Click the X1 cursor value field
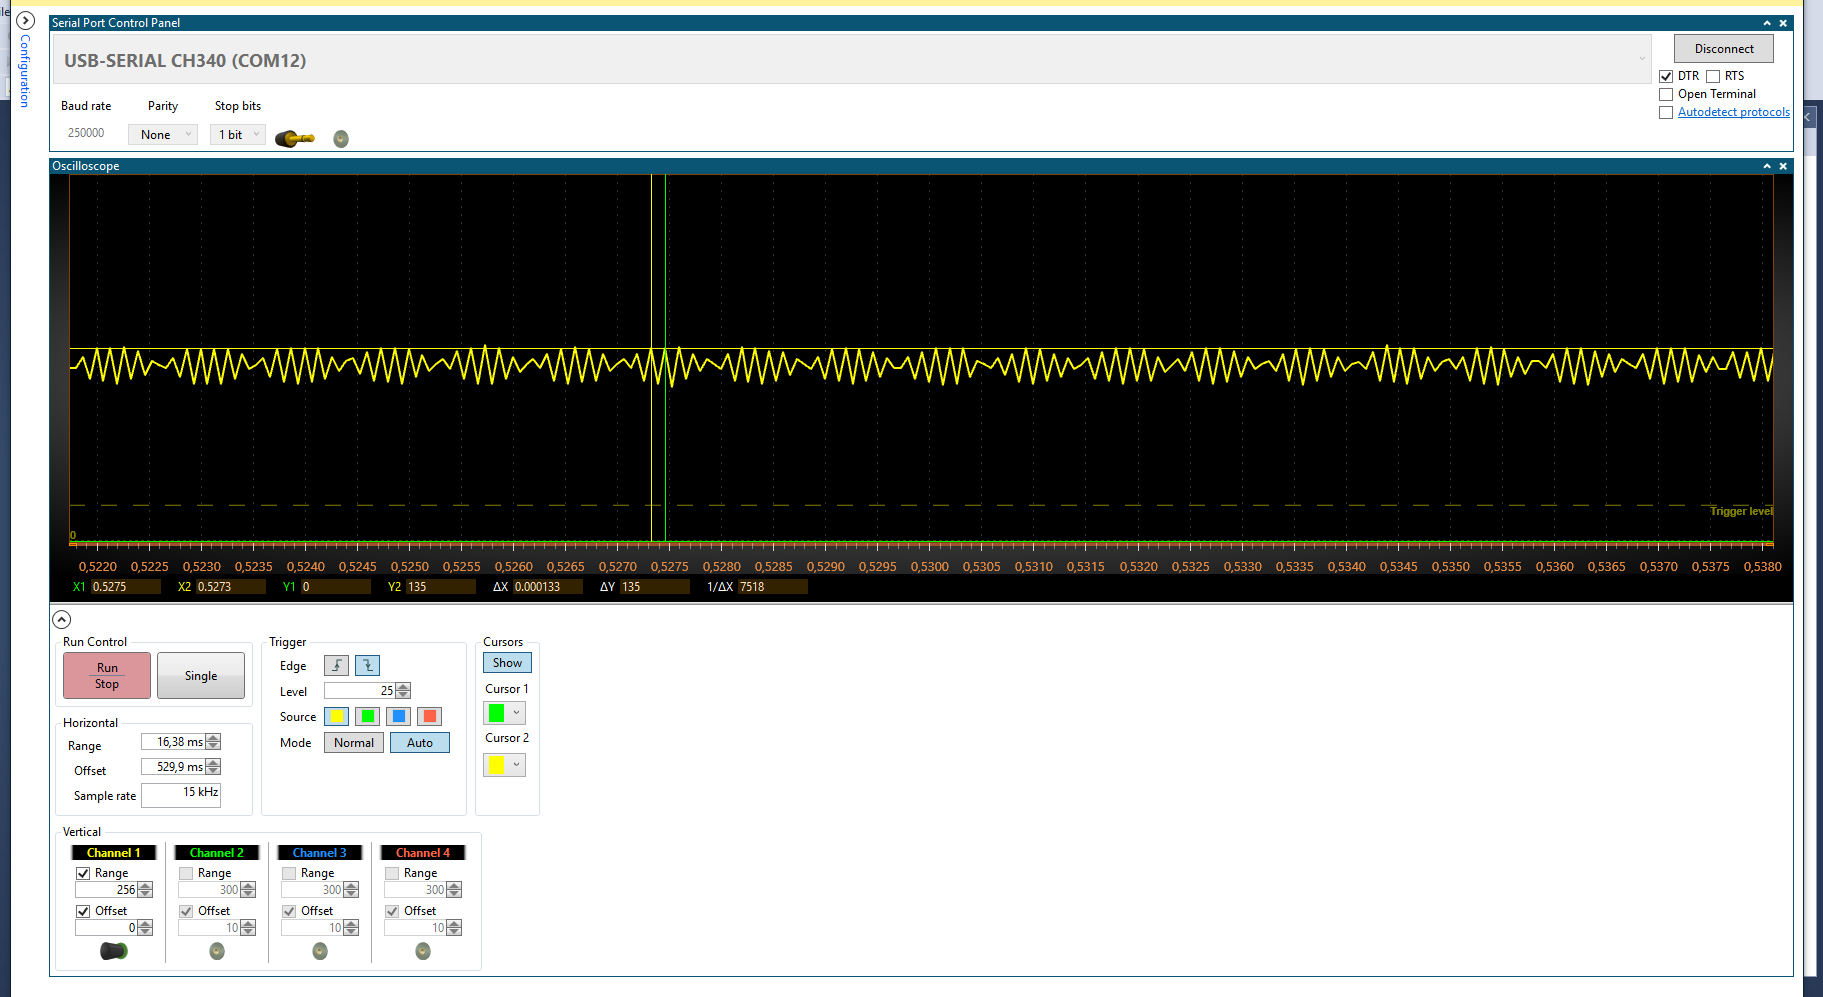Screen dimensions: 1823x997 click(126, 587)
